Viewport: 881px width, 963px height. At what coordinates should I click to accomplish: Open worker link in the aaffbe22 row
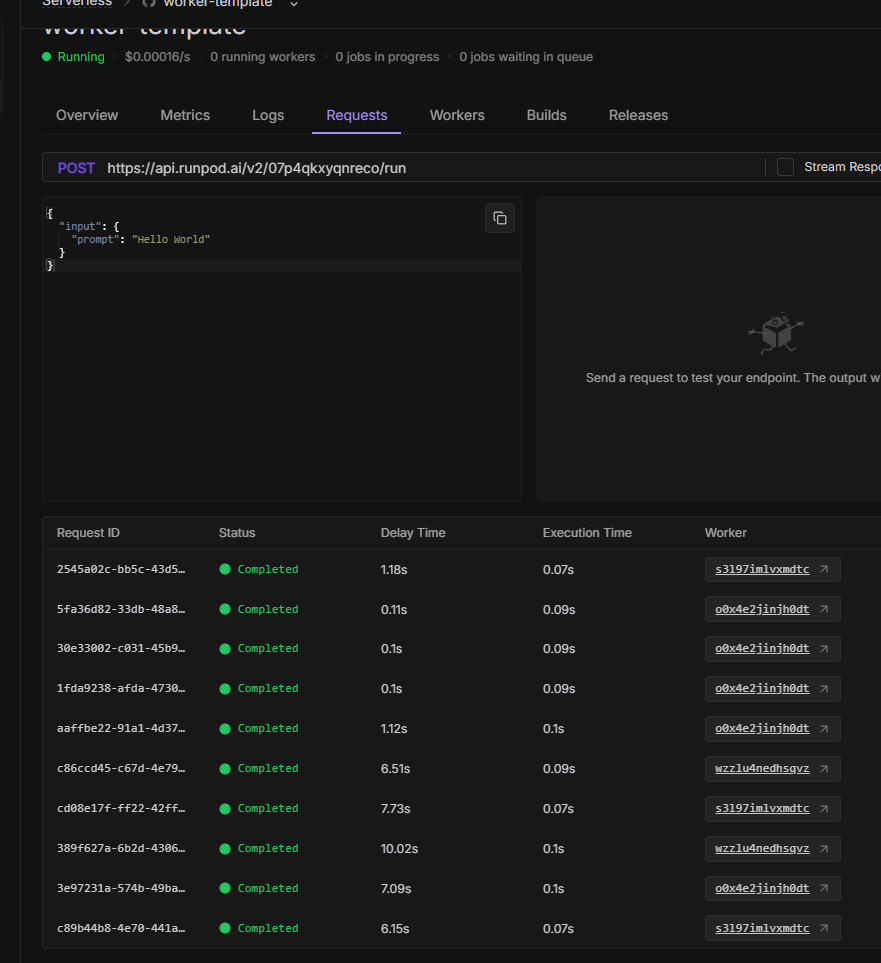pyautogui.click(x=772, y=728)
